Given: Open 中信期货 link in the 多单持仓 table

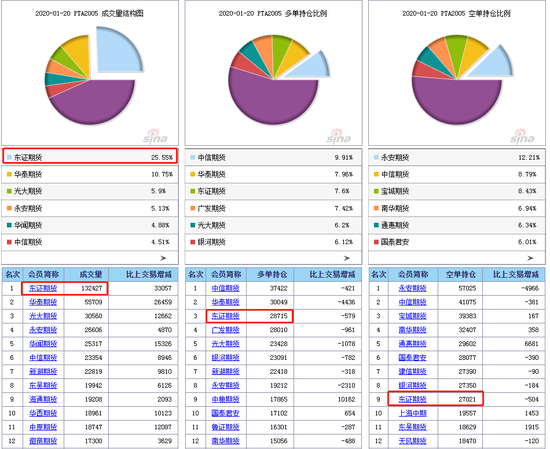Looking at the screenshot, I should (x=226, y=288).
